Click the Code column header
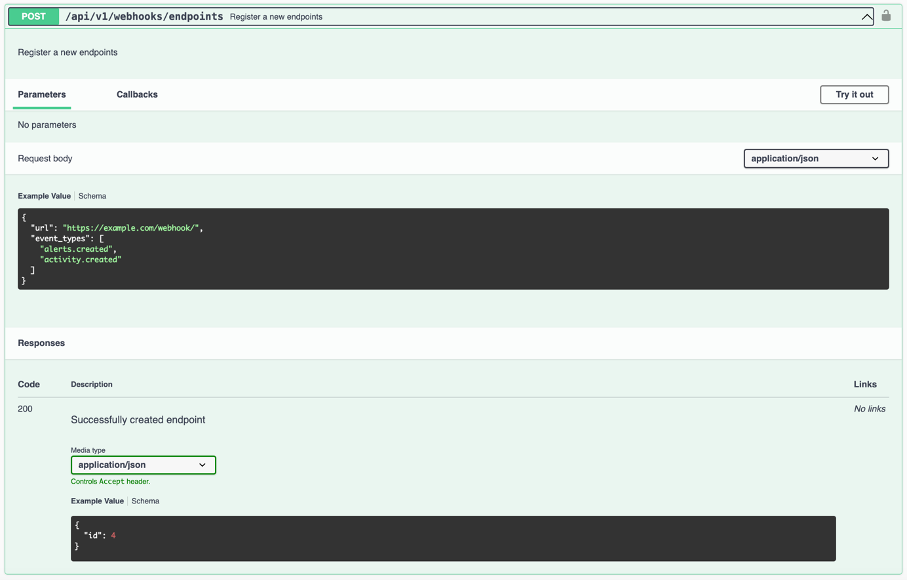 (28, 384)
